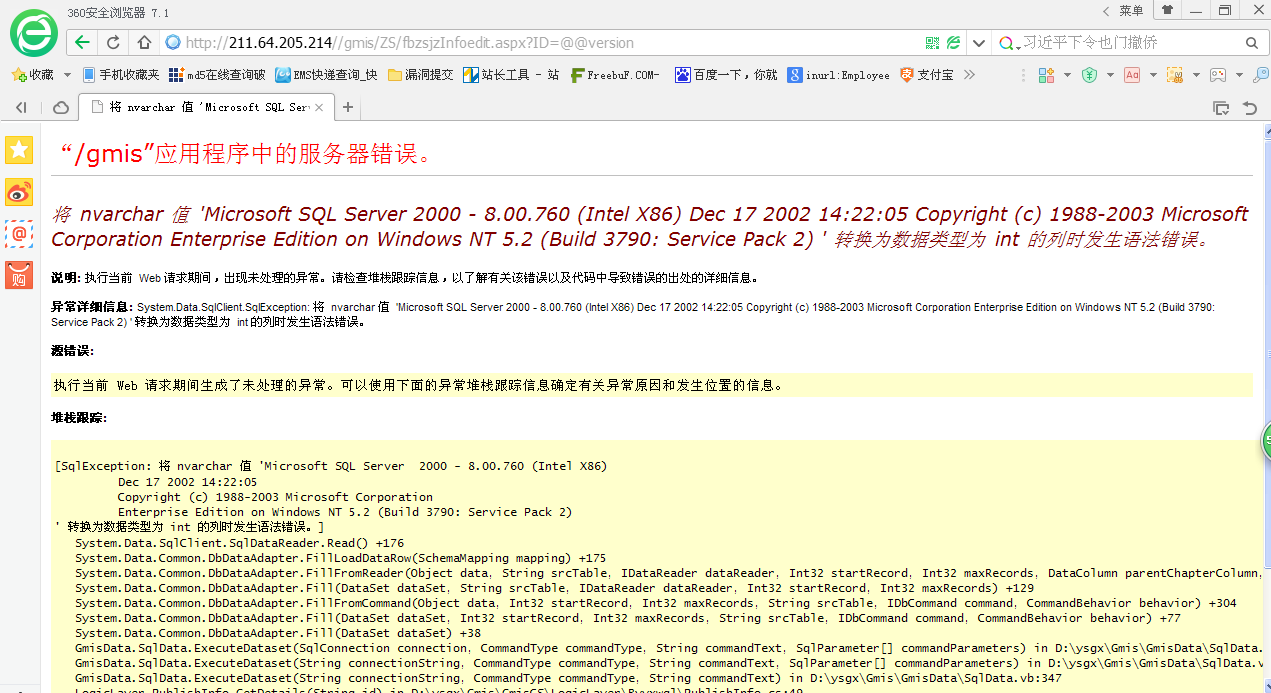Open the EMS快递查询 bookmark

coord(326,75)
